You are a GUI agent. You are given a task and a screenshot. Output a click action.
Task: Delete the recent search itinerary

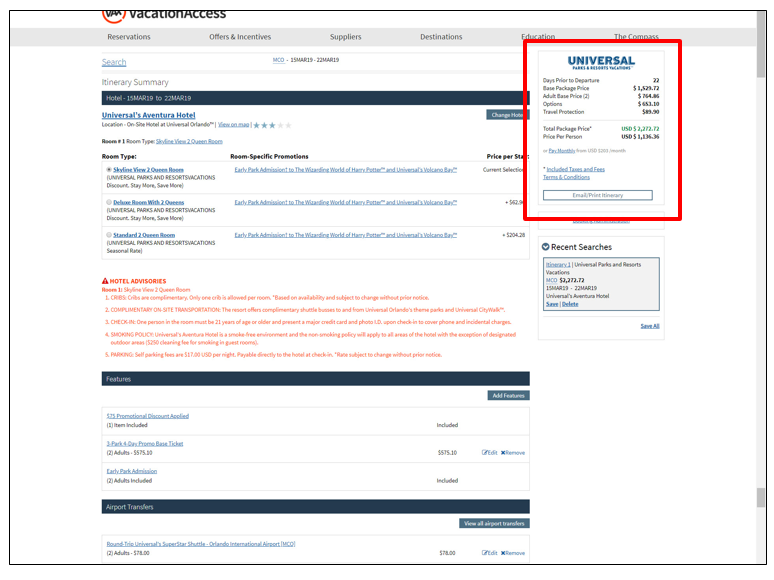click(x=570, y=304)
